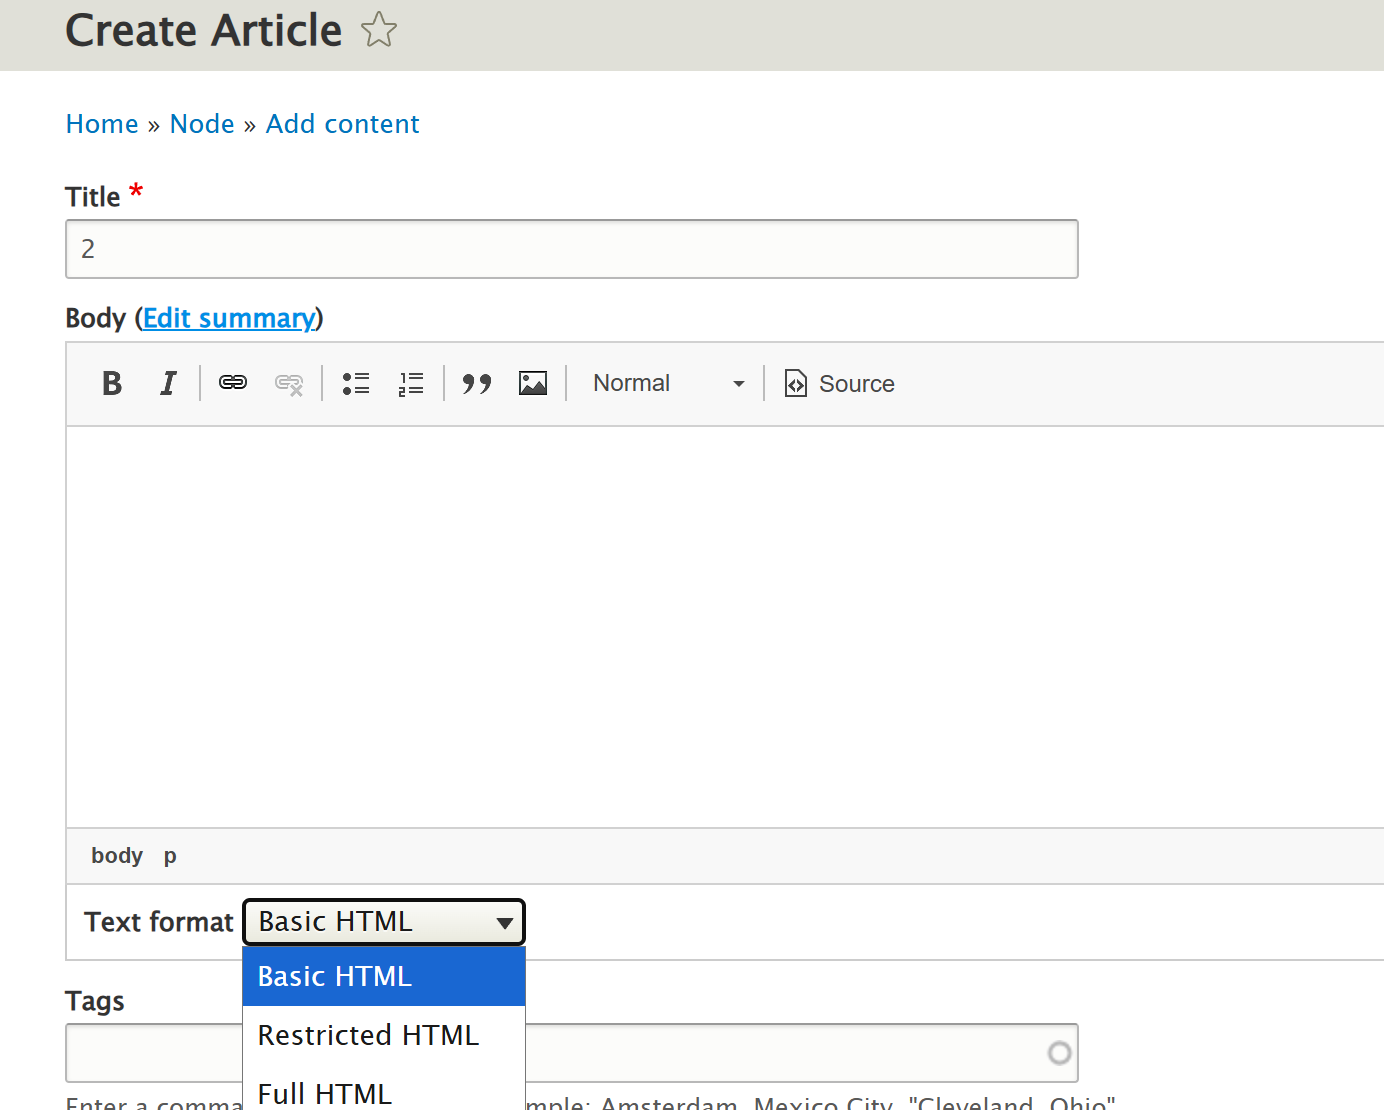The width and height of the screenshot is (1384, 1110).
Task: Insert a numbered list
Action: tap(411, 383)
